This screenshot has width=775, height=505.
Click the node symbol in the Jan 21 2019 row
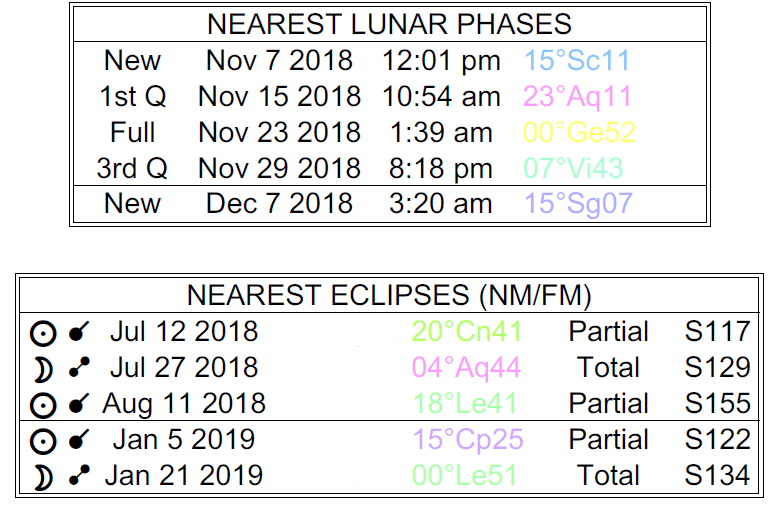point(78,476)
